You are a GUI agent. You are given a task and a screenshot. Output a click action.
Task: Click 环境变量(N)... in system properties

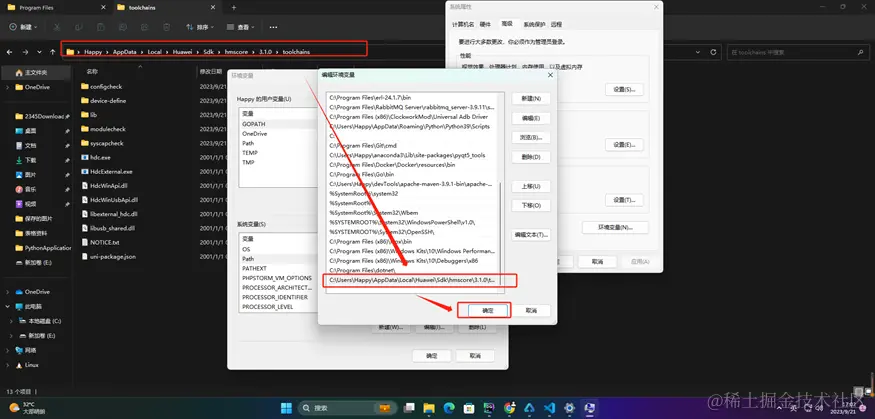click(x=615, y=228)
